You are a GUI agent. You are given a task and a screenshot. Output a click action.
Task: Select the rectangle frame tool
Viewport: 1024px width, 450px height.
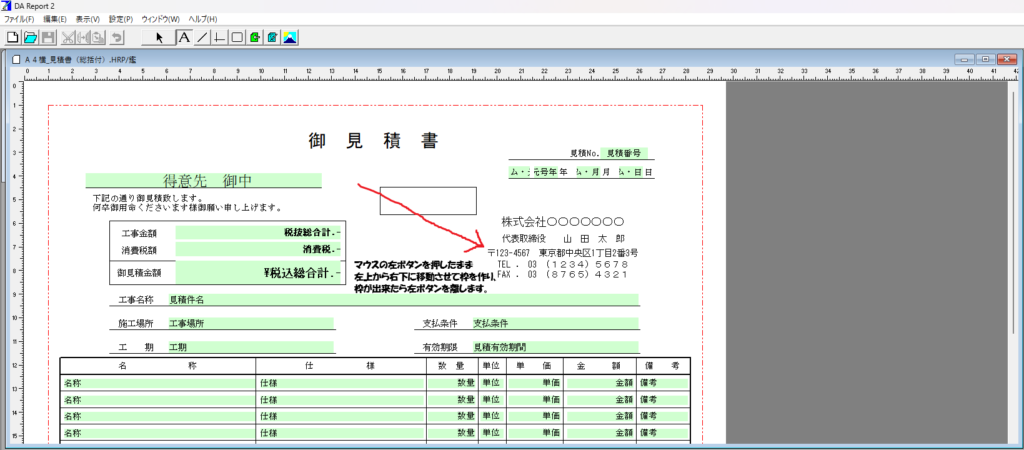click(x=238, y=38)
